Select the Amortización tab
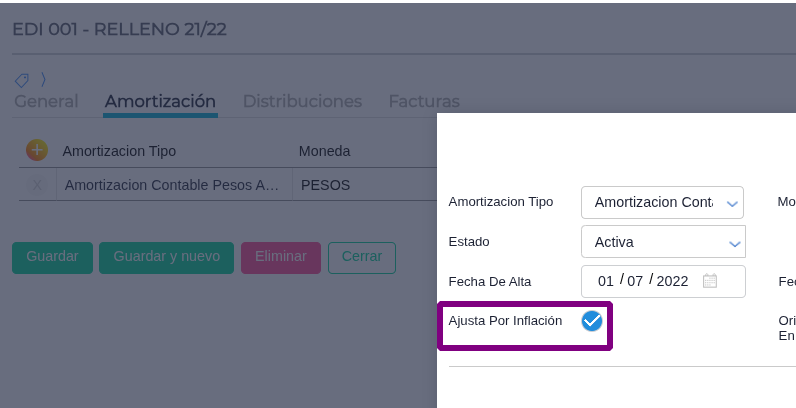The image size is (796, 408). click(x=160, y=101)
